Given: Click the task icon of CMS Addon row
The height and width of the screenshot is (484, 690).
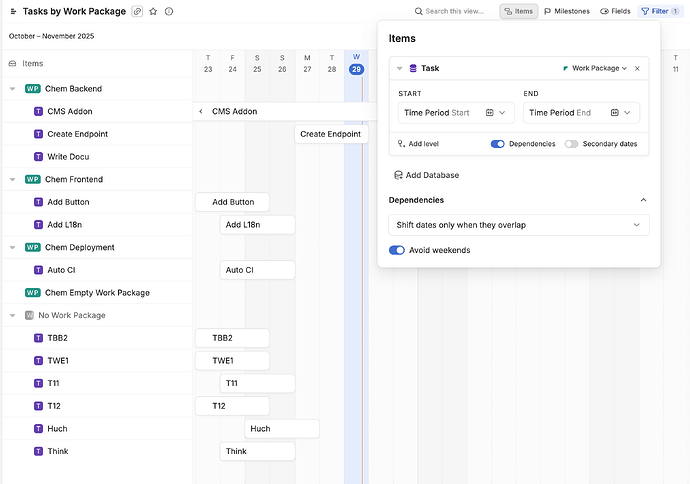Looking at the screenshot, I should click(38, 112).
